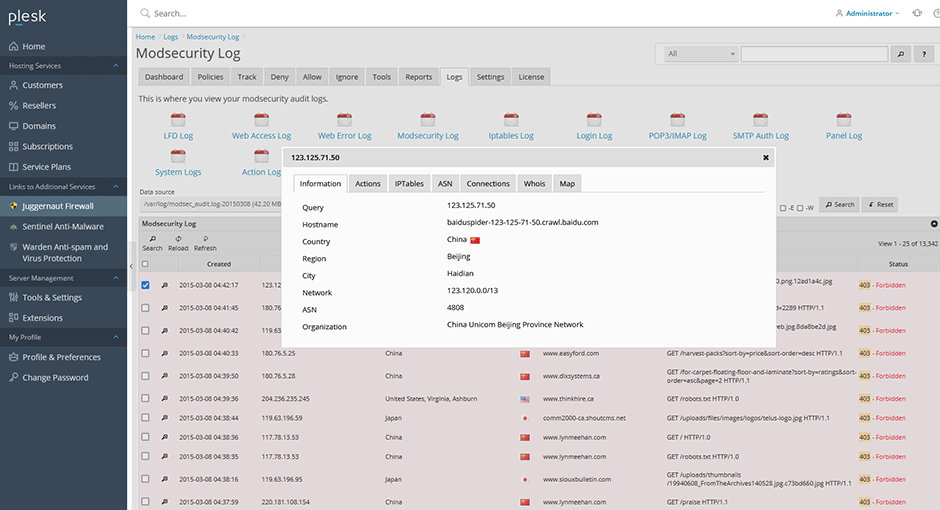Check the 04:39:36 row checkbox
The height and width of the screenshot is (510, 940).
click(145, 399)
